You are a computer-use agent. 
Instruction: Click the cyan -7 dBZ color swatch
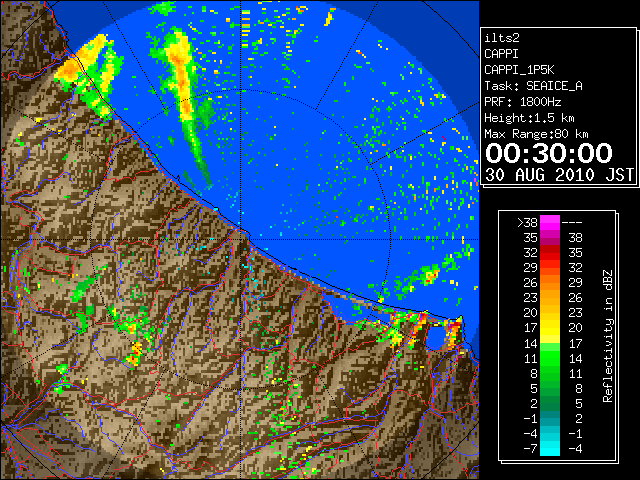(550, 448)
